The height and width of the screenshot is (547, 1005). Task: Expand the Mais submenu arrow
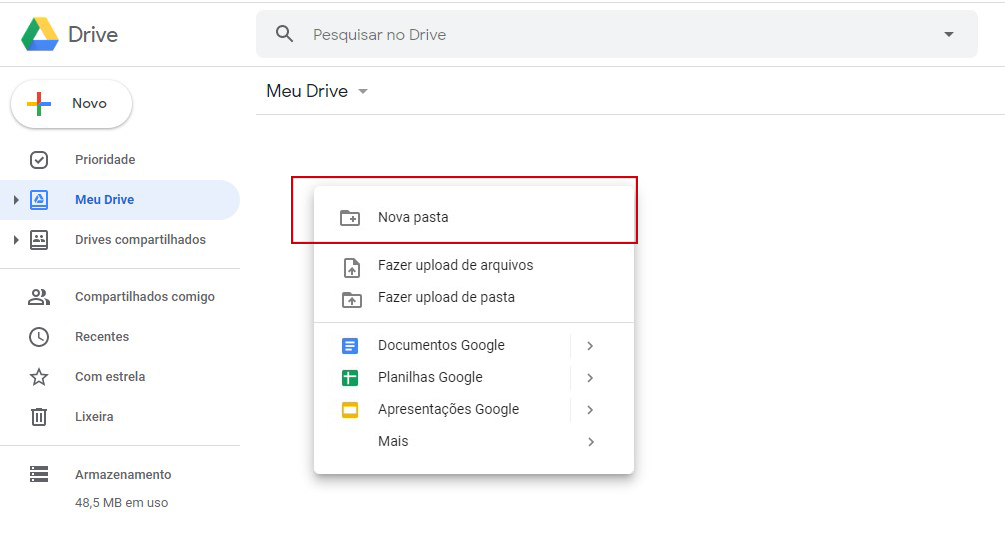click(x=591, y=442)
